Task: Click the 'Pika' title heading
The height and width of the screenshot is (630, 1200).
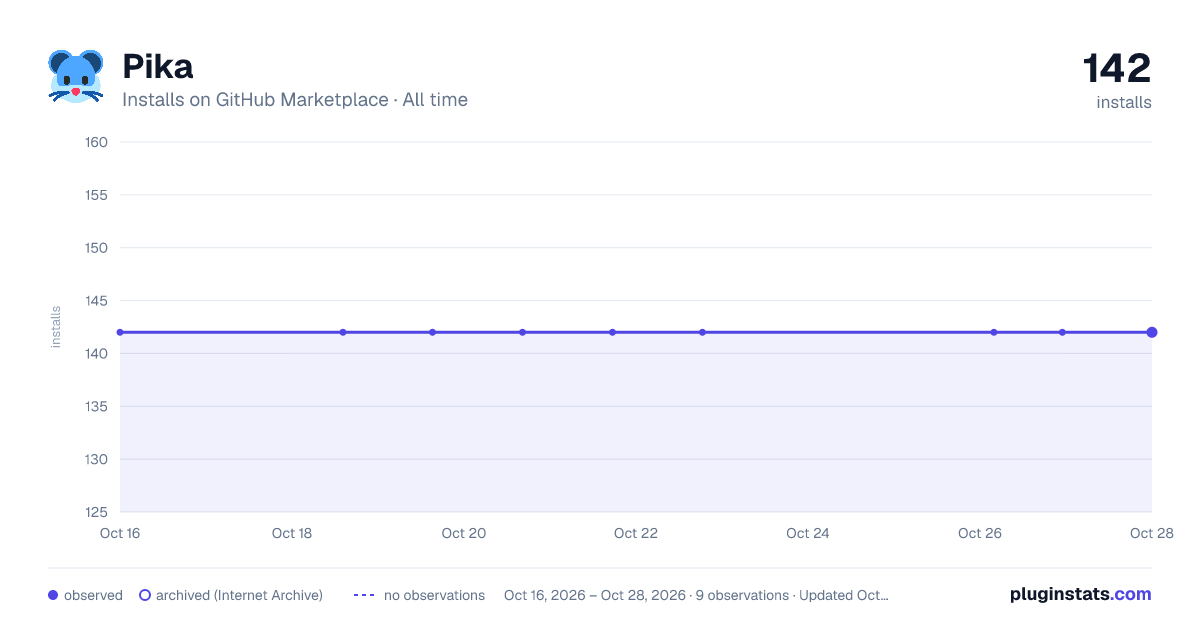Action: coord(158,67)
